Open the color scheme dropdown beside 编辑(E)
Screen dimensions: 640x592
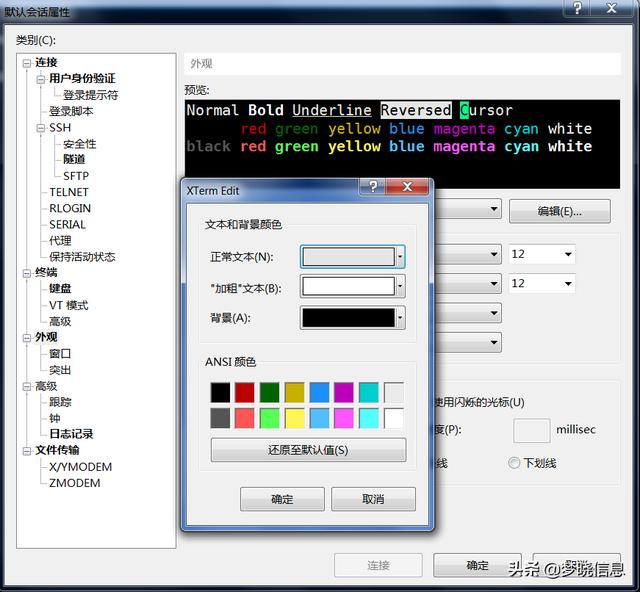pyautogui.click(x=494, y=209)
